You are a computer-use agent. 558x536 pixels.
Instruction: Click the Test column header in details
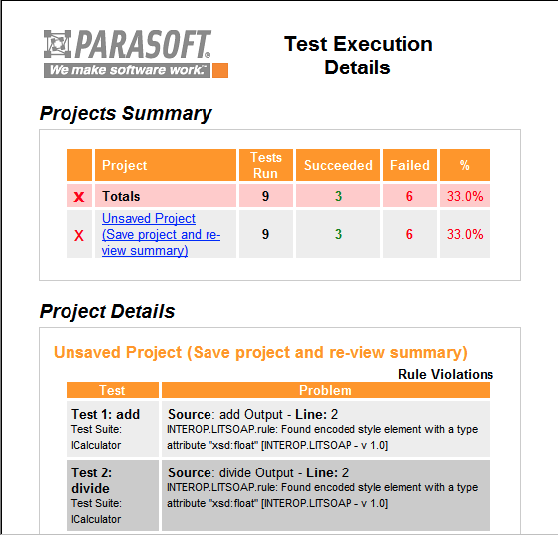click(113, 390)
